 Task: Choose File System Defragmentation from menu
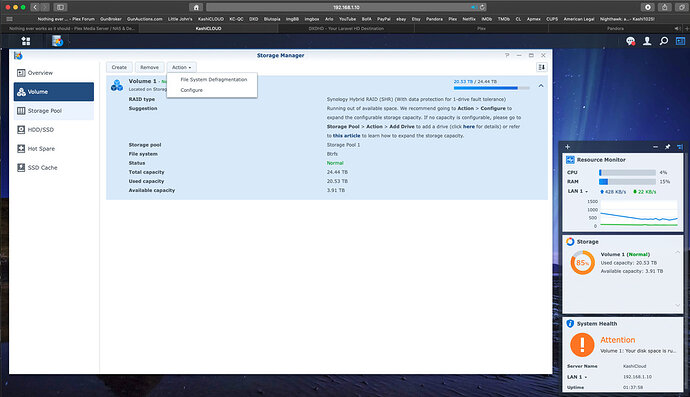click(x=214, y=80)
